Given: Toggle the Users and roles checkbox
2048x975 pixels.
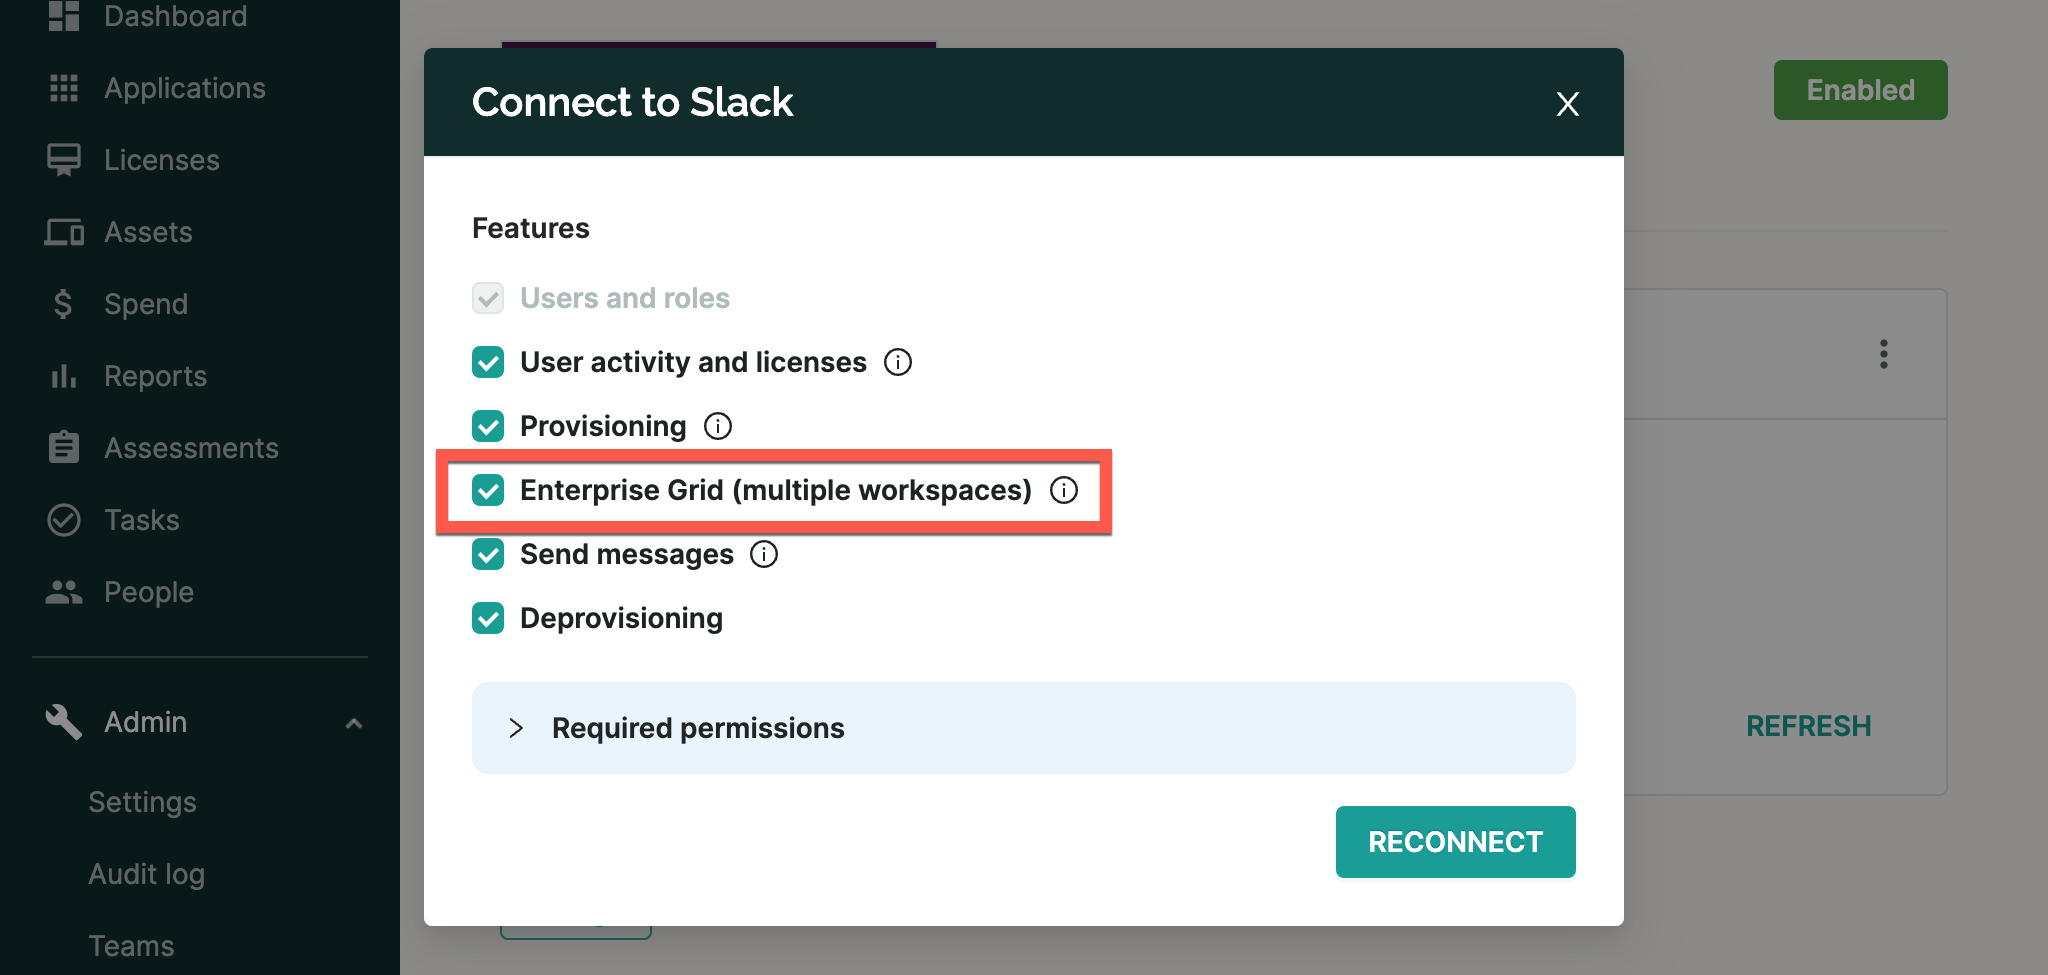Looking at the screenshot, I should 488,298.
